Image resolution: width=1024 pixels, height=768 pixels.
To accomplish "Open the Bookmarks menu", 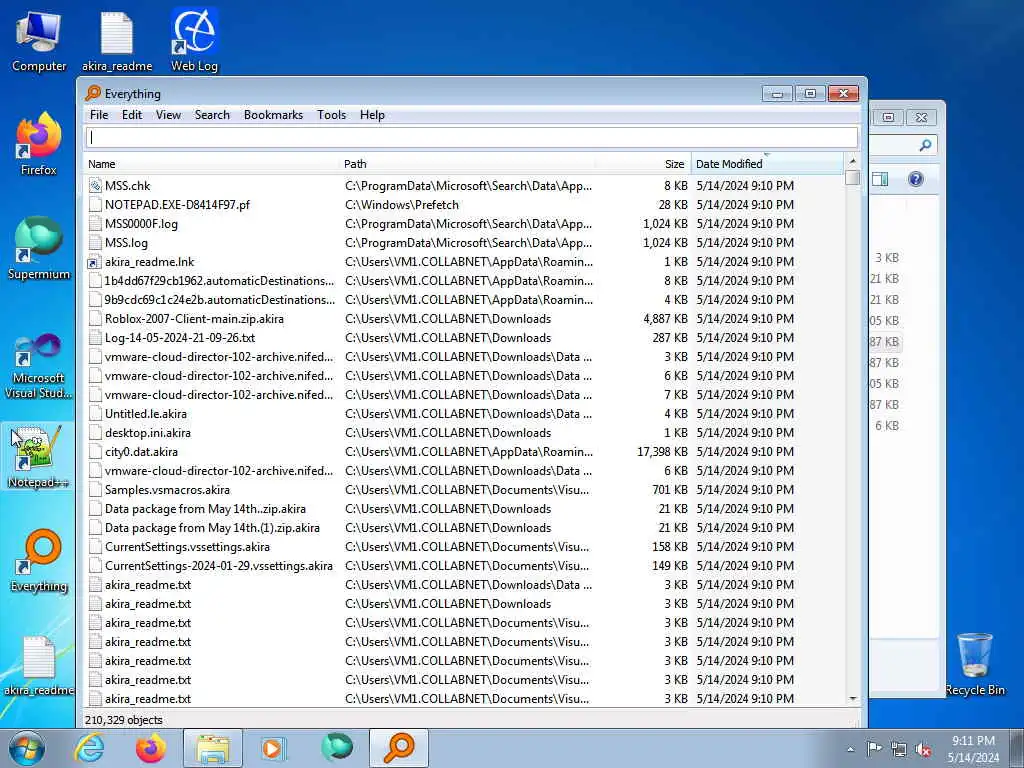I will tap(273, 115).
